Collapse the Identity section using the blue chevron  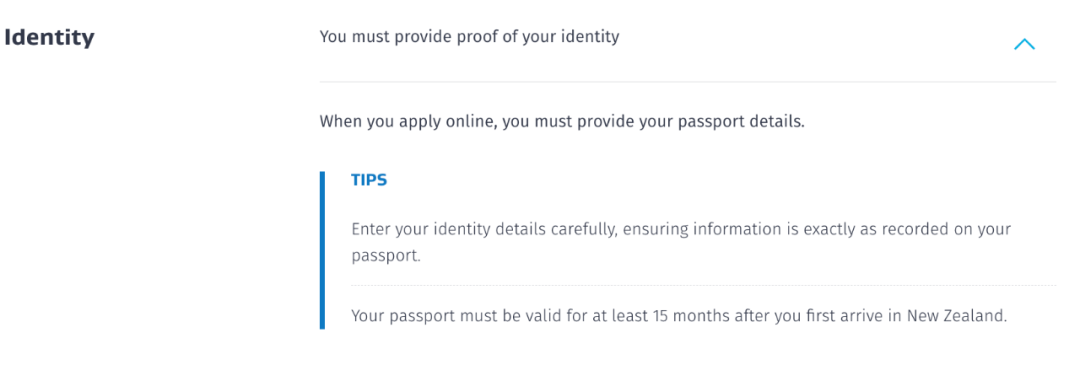pyautogui.click(x=1024, y=45)
